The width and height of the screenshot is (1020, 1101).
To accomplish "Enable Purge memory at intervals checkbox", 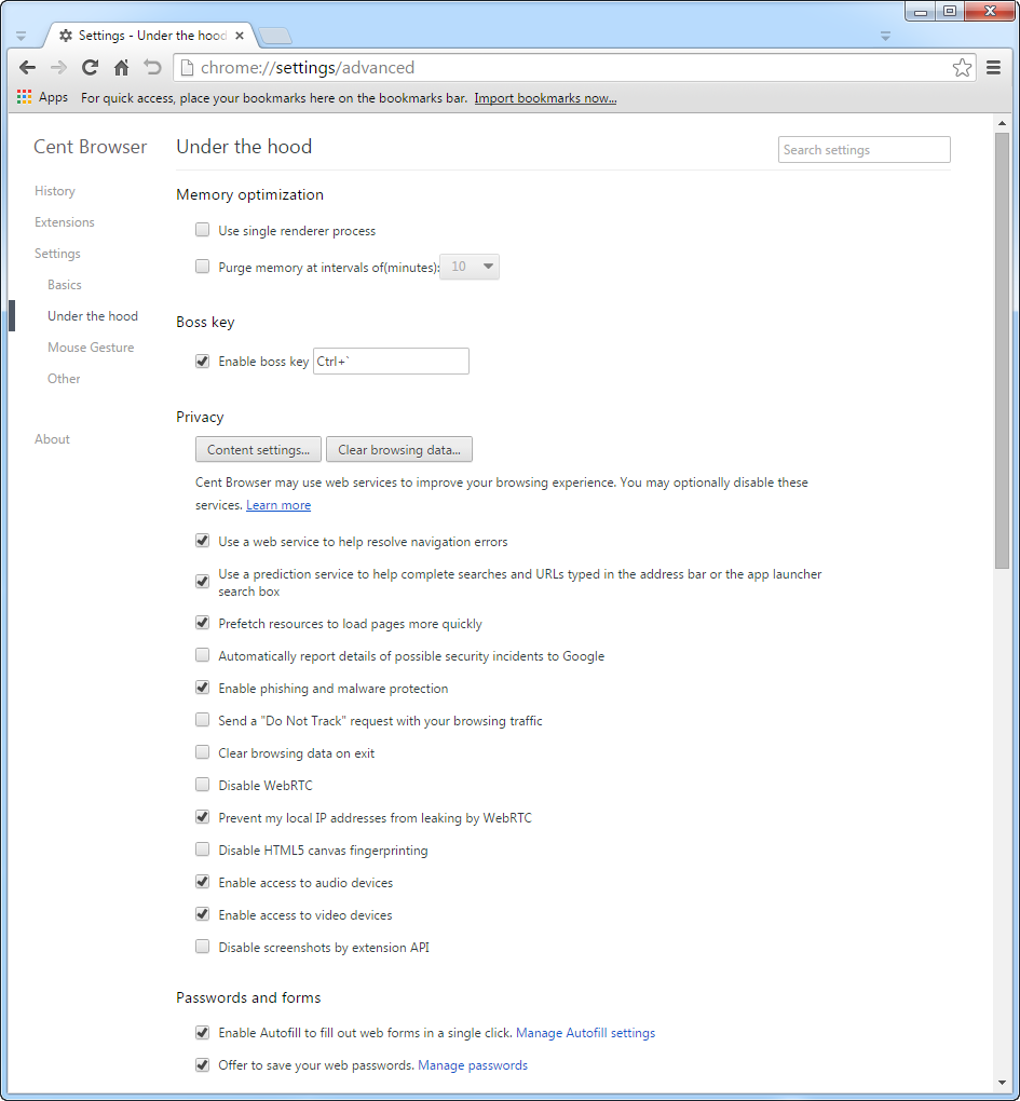I will [202, 266].
